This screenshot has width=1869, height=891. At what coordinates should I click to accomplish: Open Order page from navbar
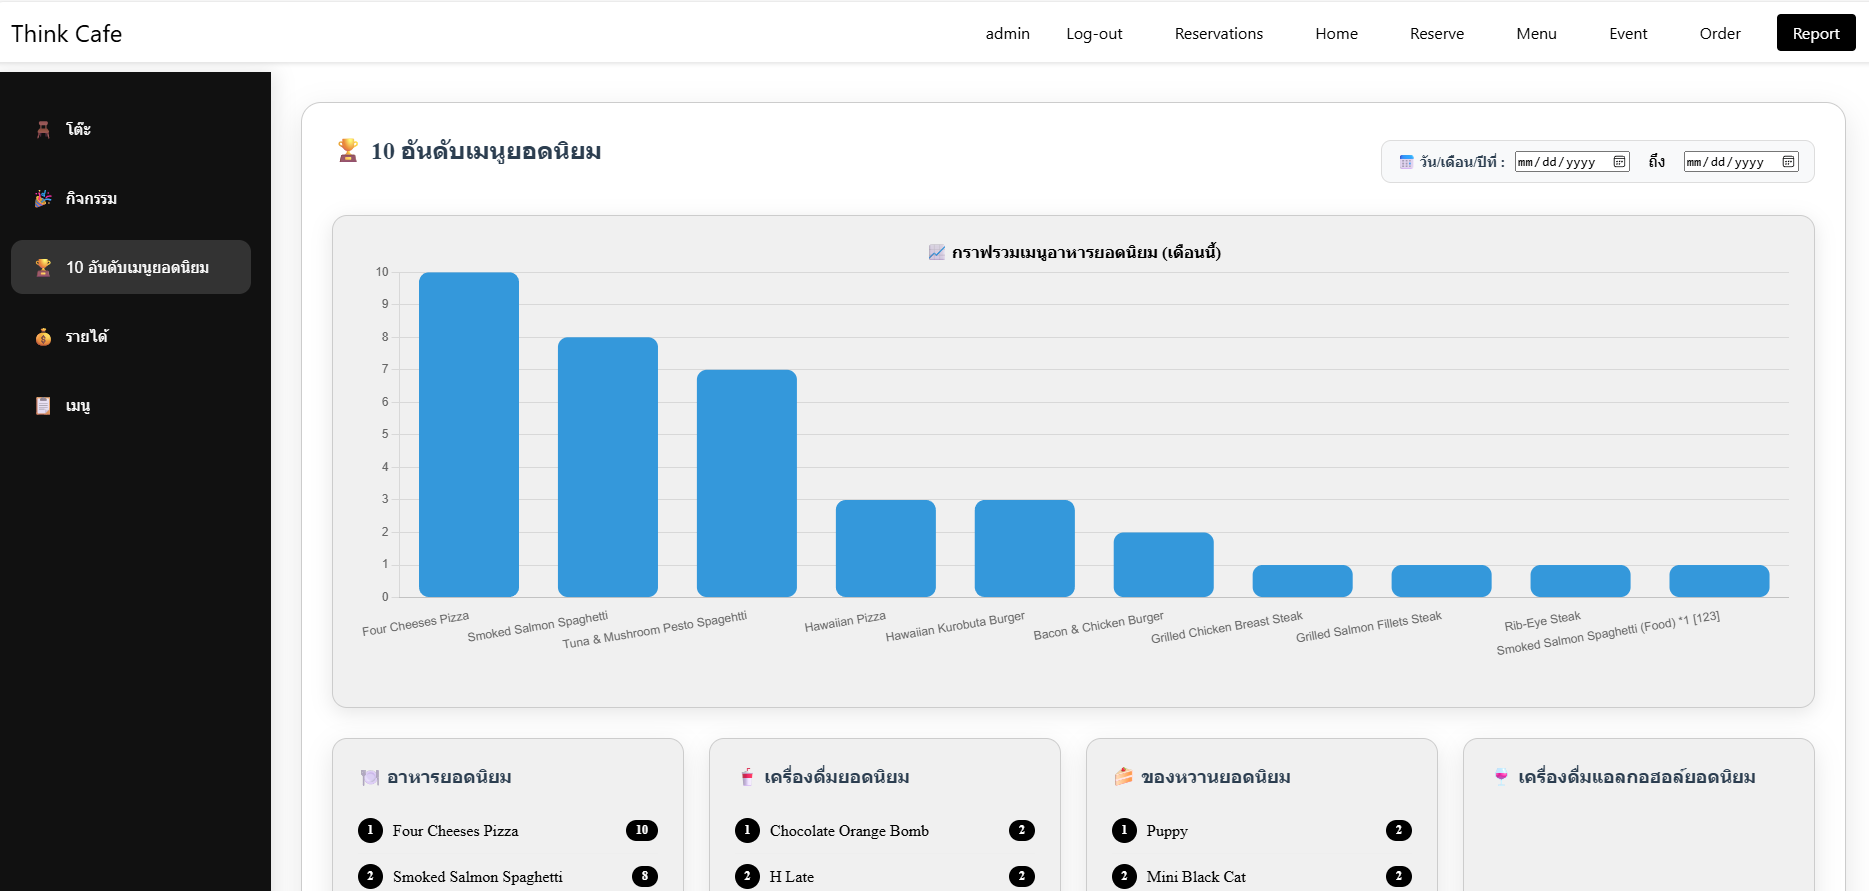tap(1720, 33)
